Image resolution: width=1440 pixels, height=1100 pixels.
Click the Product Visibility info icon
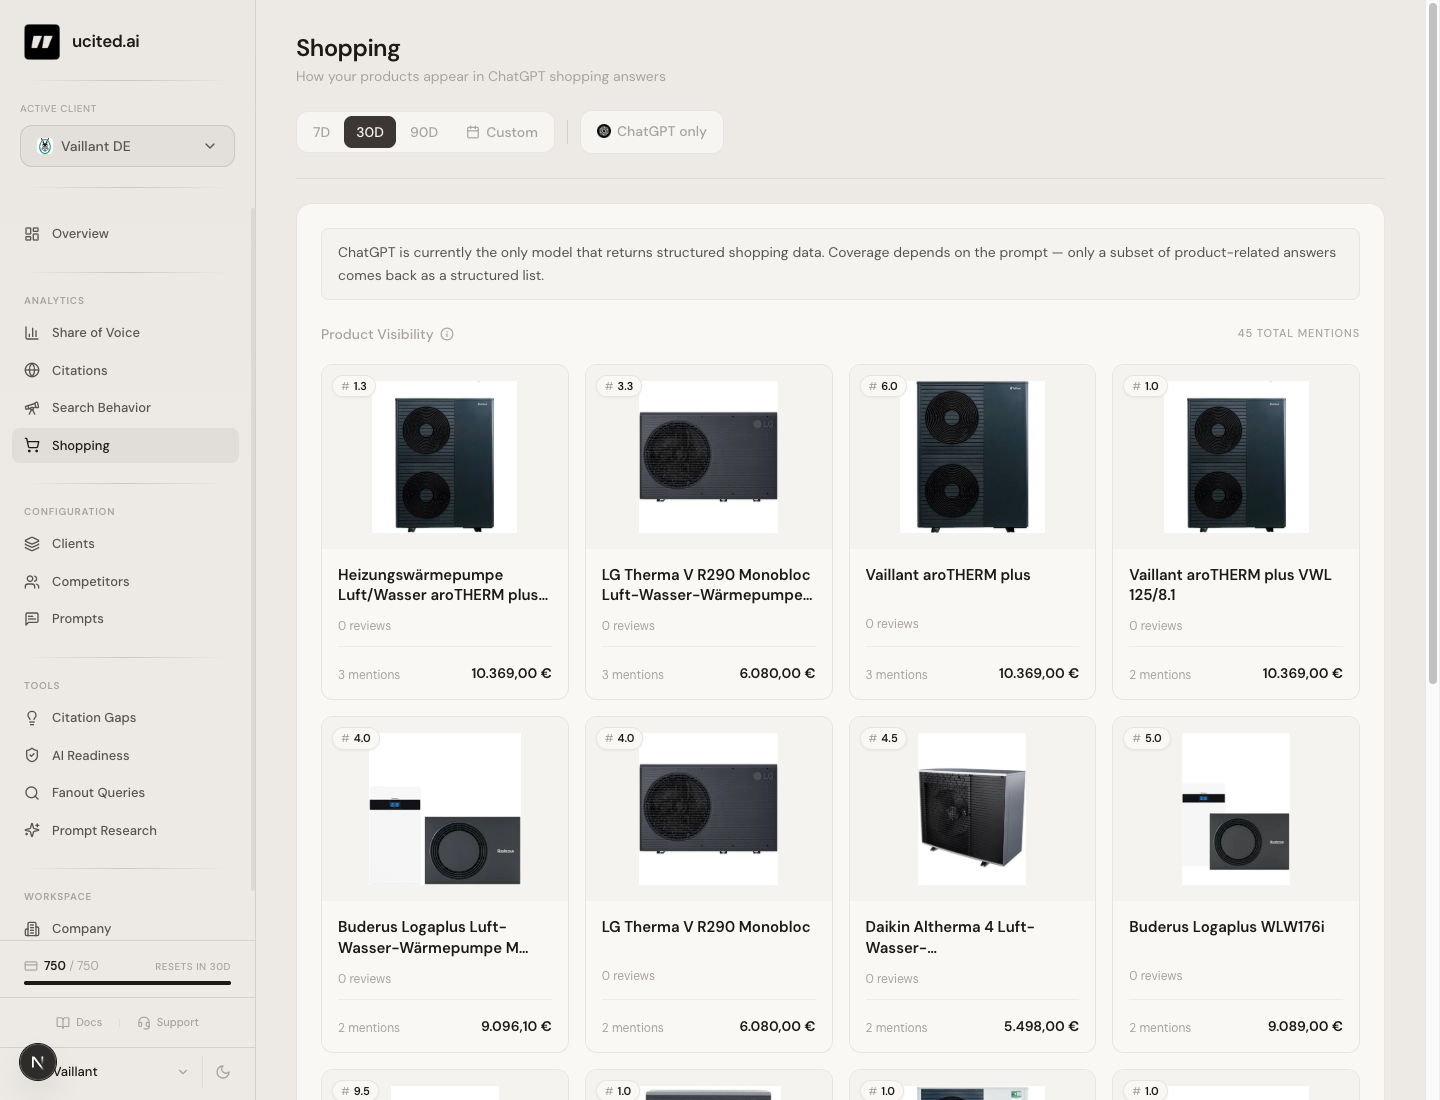point(447,334)
